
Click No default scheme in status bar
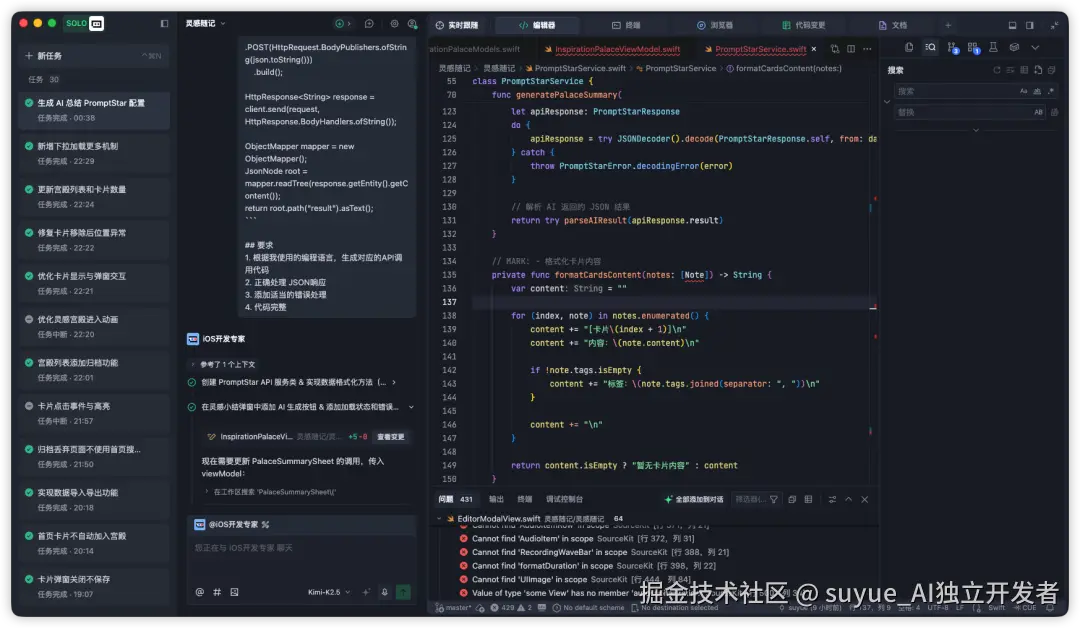pyautogui.click(x=588, y=608)
